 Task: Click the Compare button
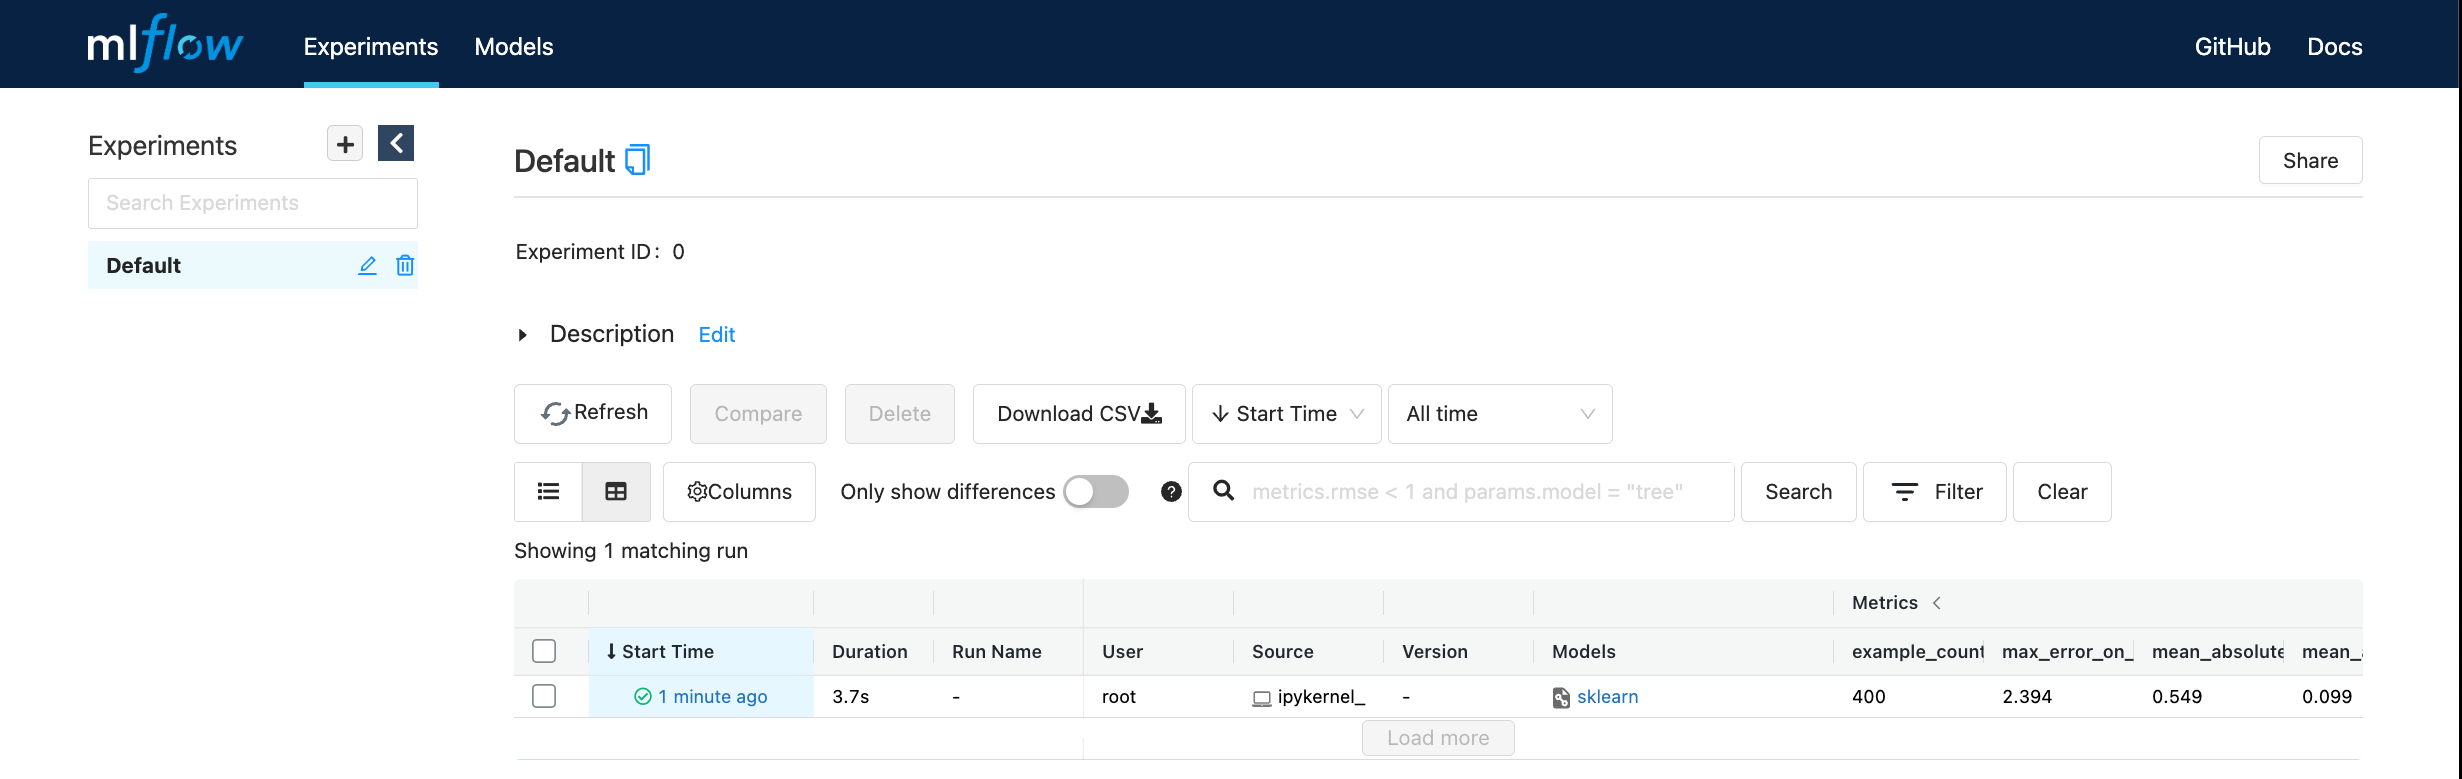coord(758,414)
